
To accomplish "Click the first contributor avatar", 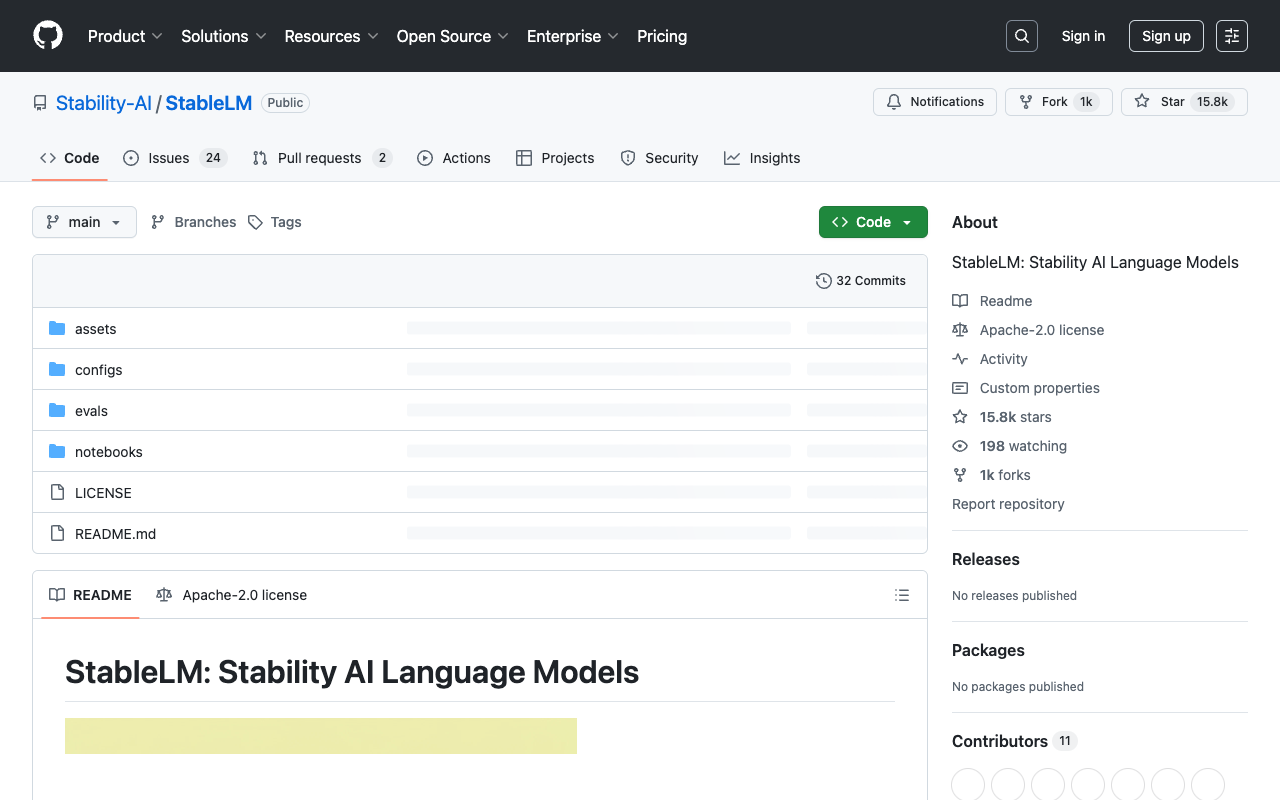I will click(x=968, y=784).
